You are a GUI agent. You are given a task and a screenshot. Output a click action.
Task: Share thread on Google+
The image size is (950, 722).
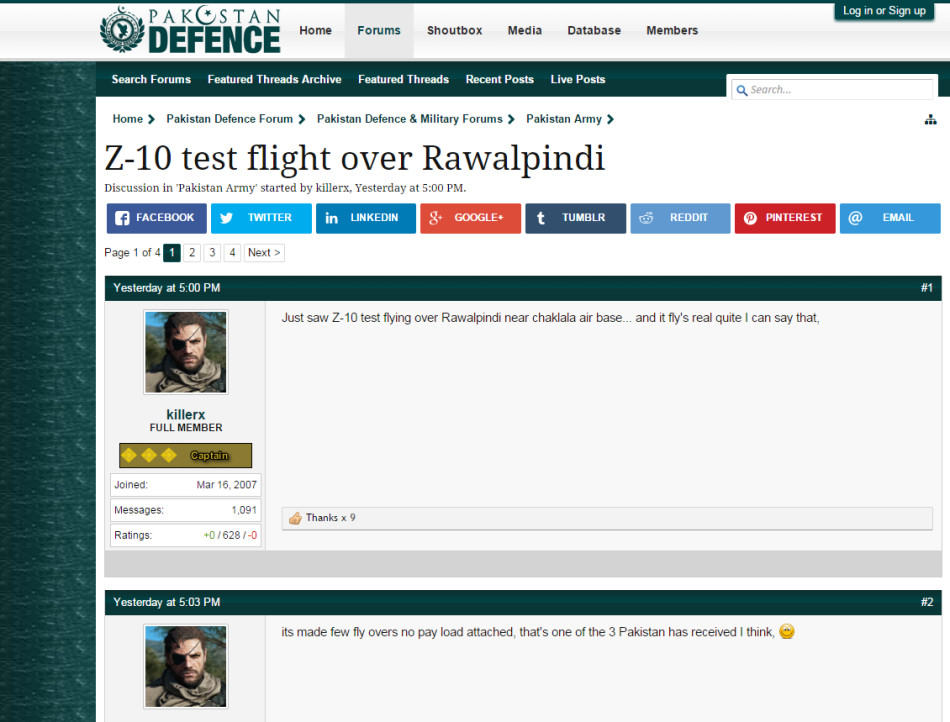[x=470, y=218]
